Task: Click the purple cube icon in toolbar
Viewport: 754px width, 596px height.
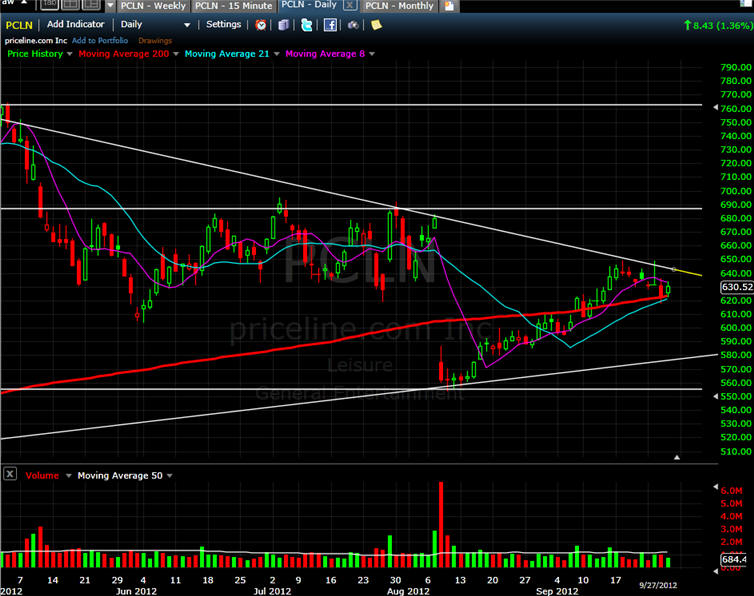Action: click(x=284, y=24)
